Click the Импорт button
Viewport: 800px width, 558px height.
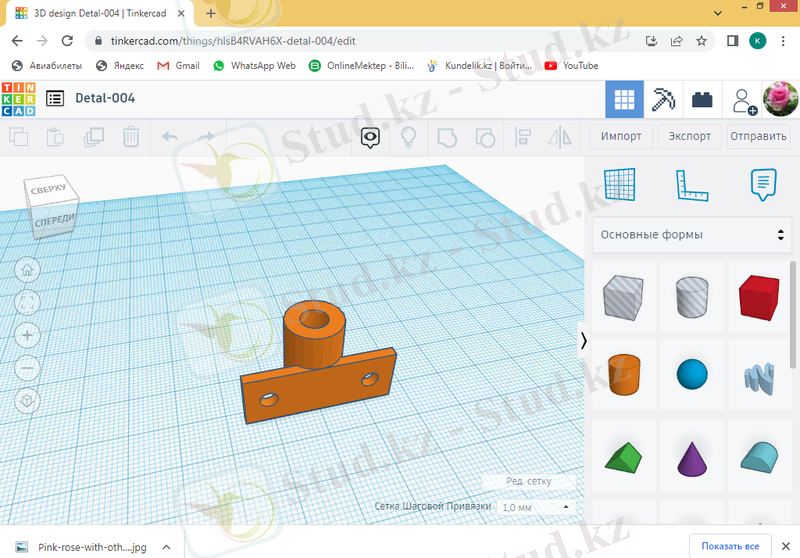coord(621,136)
